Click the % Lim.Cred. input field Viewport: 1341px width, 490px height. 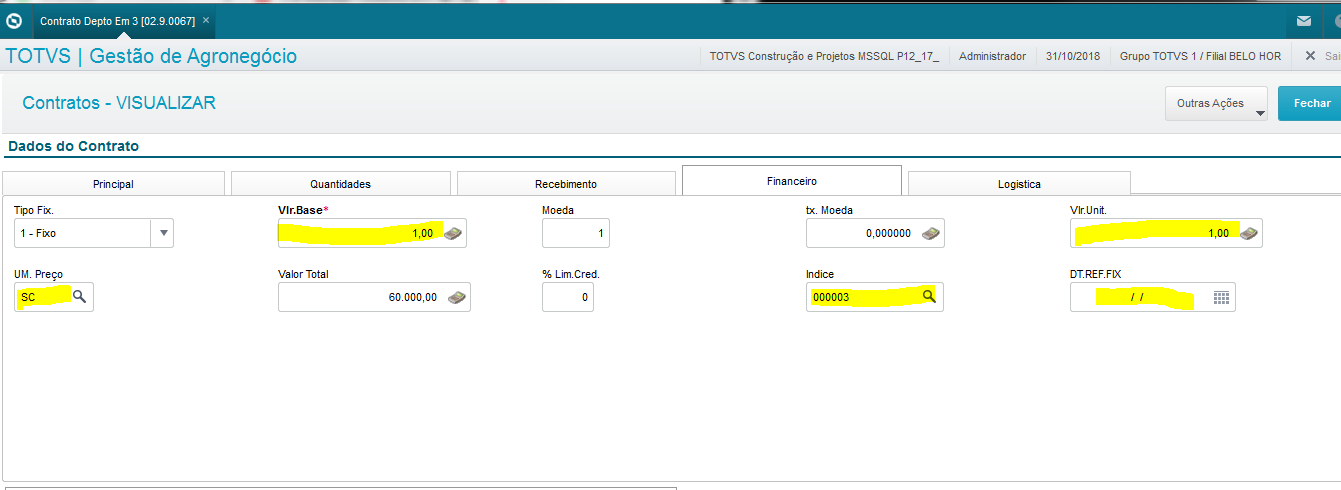[x=568, y=297]
